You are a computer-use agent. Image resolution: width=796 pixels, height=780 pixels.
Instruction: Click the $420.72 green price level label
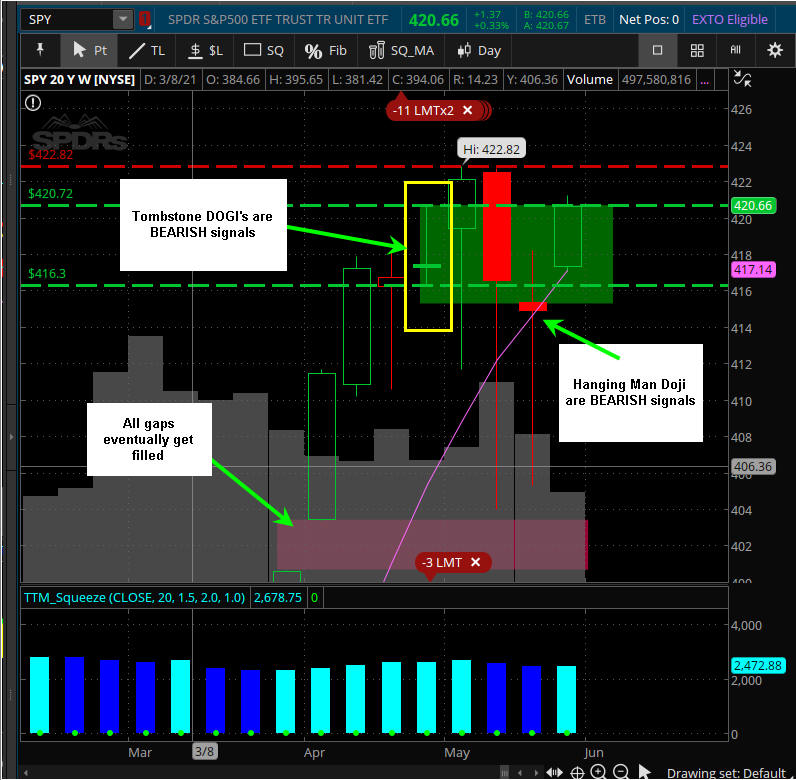50,193
